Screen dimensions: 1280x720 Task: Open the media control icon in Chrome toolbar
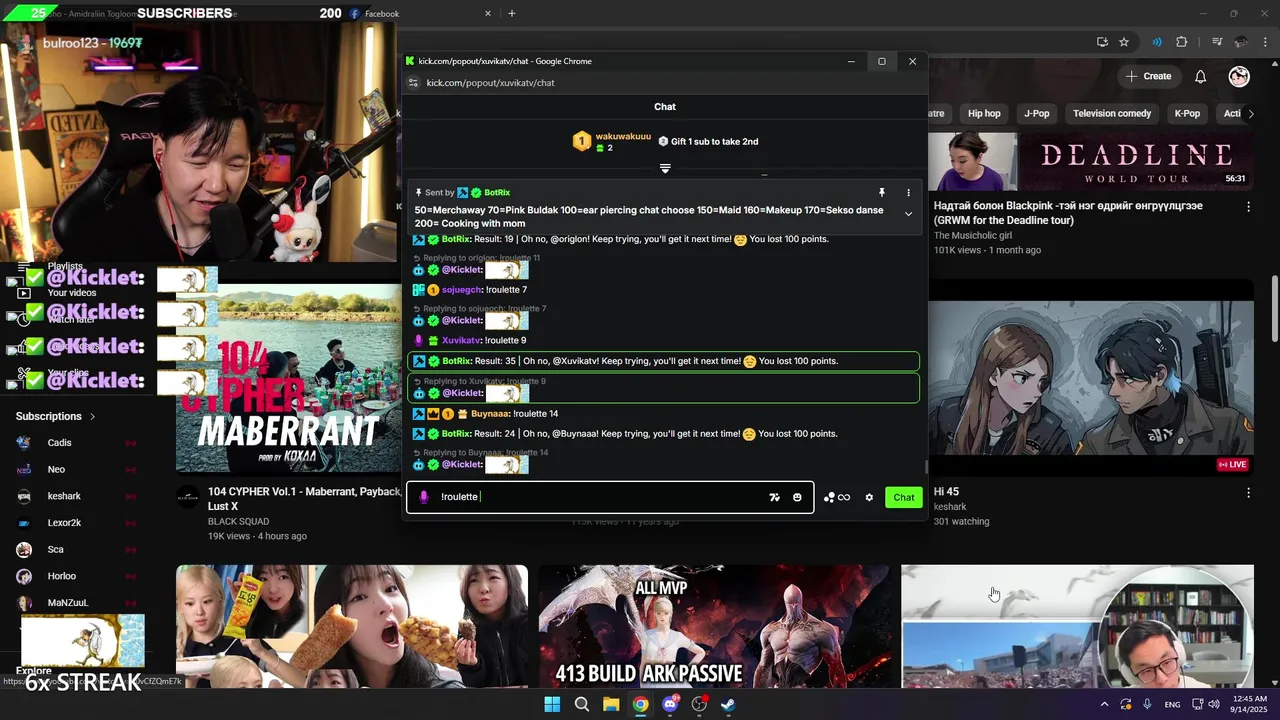[1217, 42]
